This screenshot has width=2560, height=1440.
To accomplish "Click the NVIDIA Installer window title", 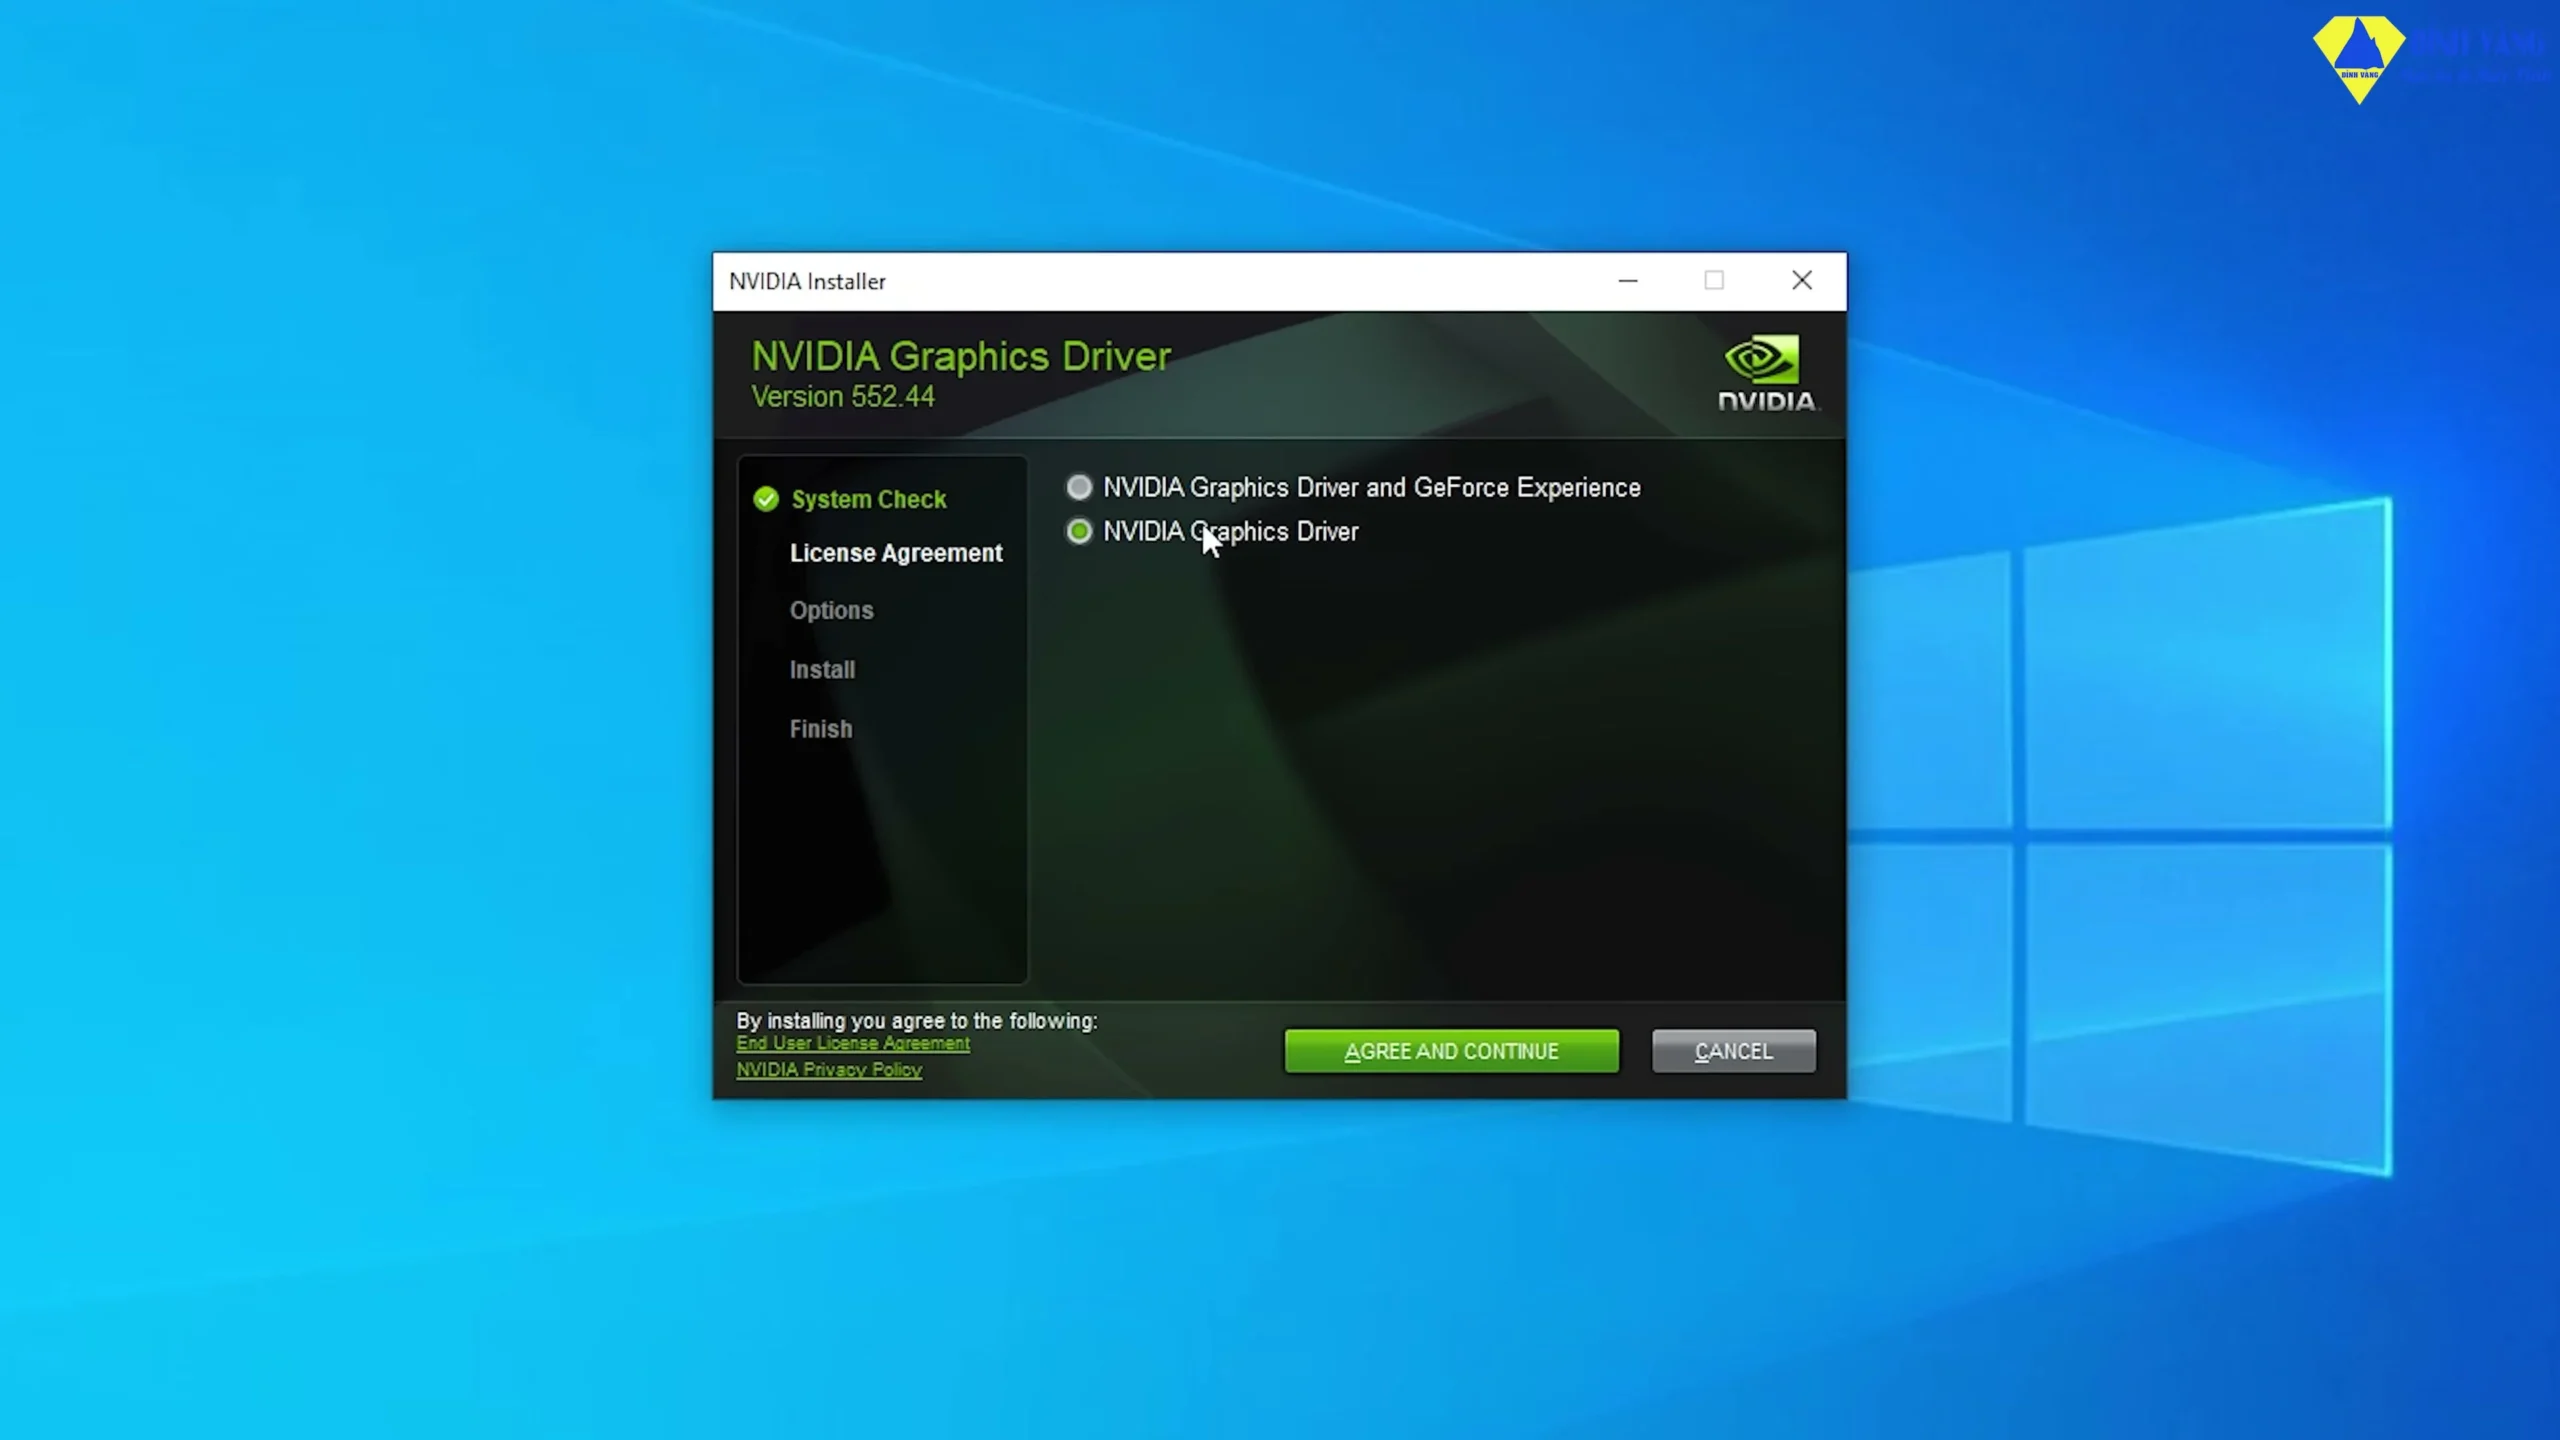I will pos(807,282).
